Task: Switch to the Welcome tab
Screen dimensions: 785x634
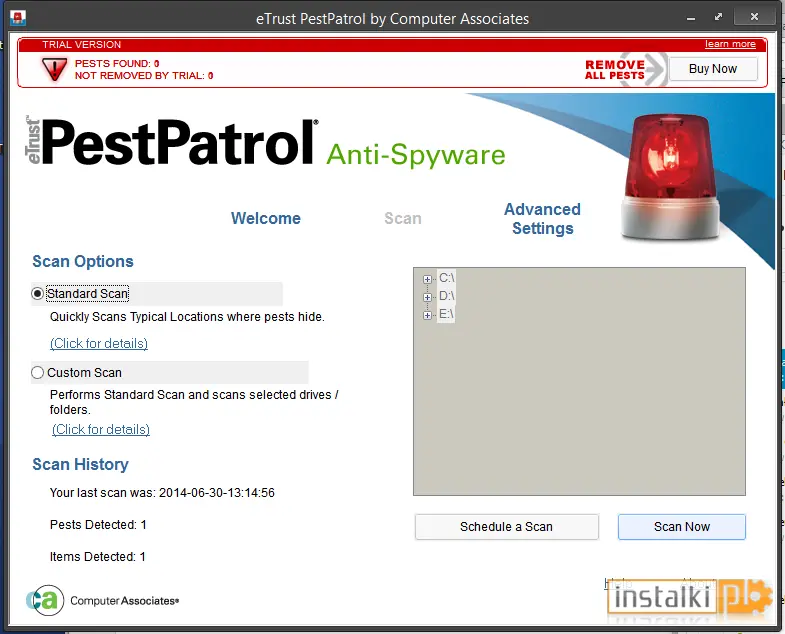Action: (x=266, y=218)
